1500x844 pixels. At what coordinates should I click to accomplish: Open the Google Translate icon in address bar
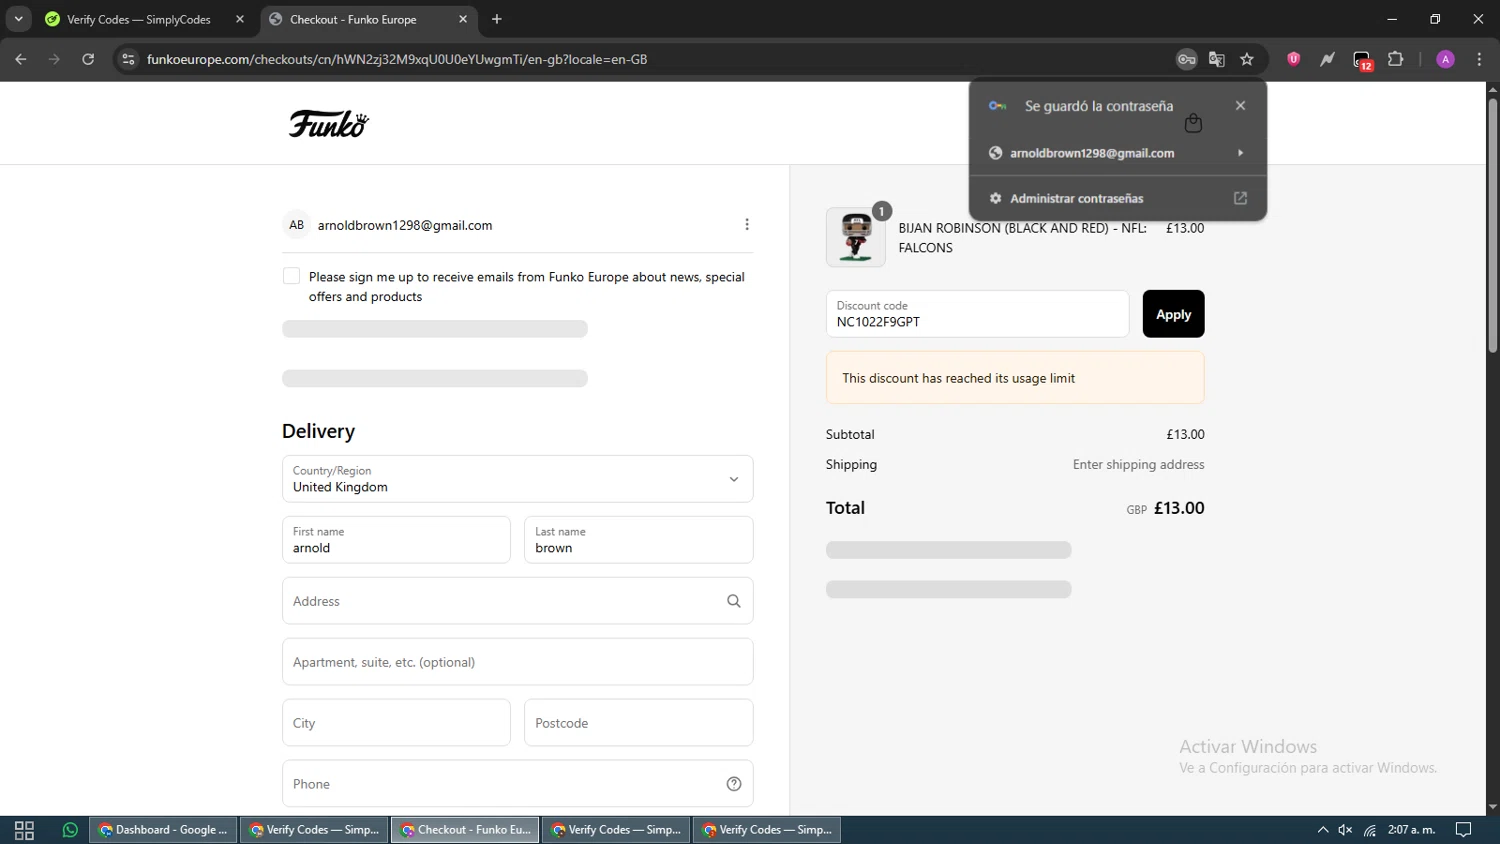click(x=1217, y=60)
